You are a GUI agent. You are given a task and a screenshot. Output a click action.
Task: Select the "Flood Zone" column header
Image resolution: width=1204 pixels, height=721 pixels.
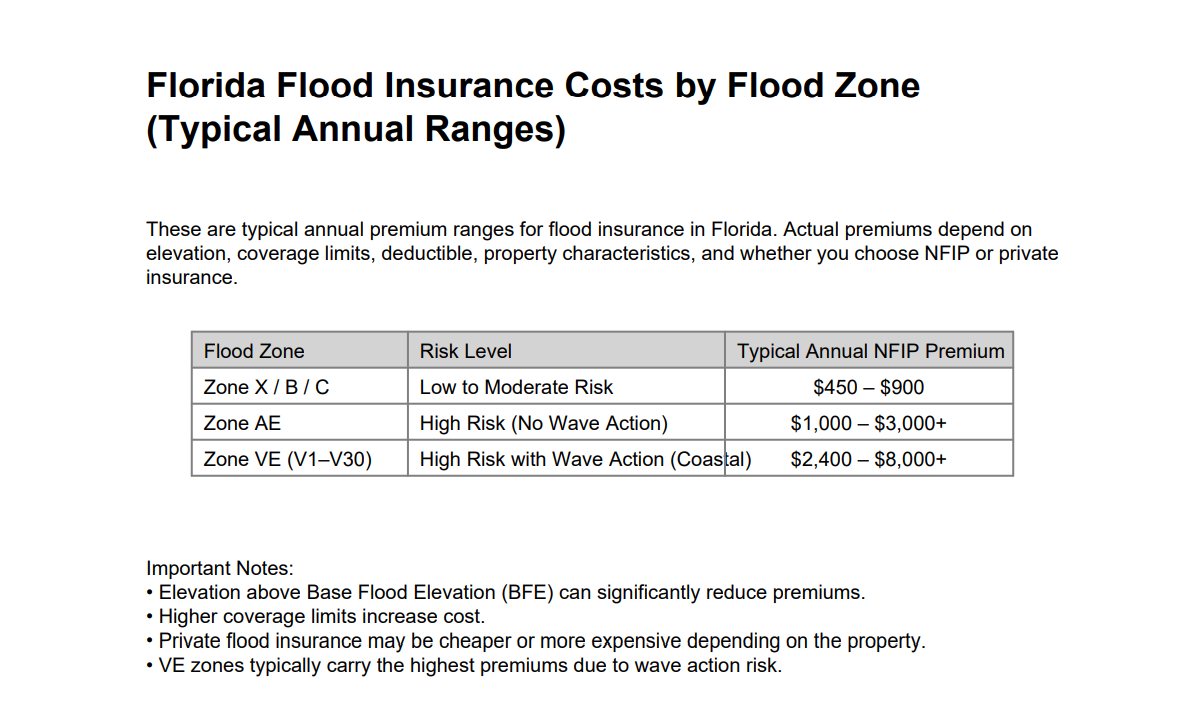tap(254, 351)
